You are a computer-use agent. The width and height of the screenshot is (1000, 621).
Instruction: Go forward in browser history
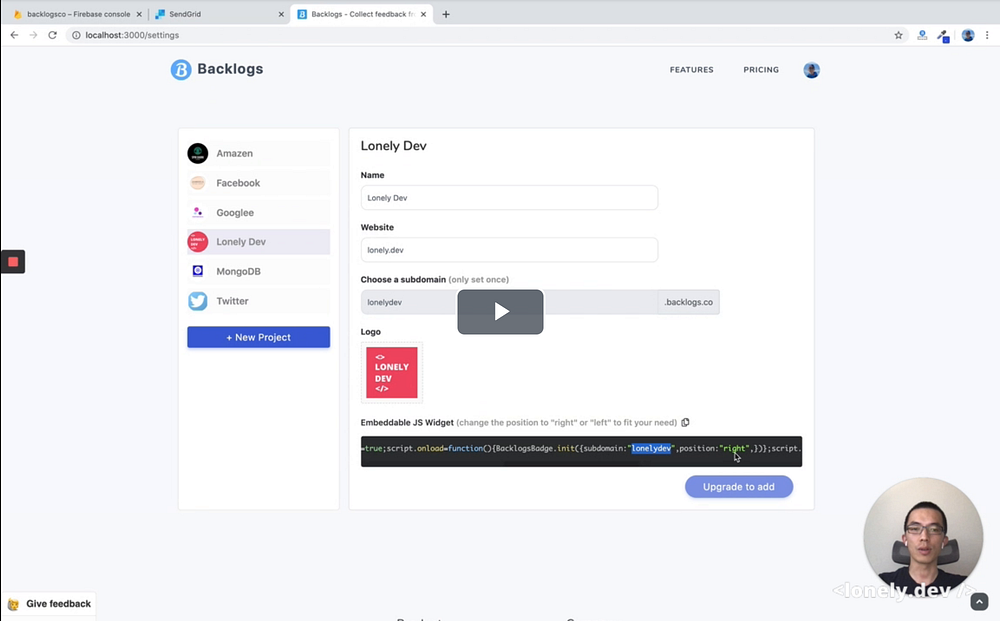coord(33,35)
